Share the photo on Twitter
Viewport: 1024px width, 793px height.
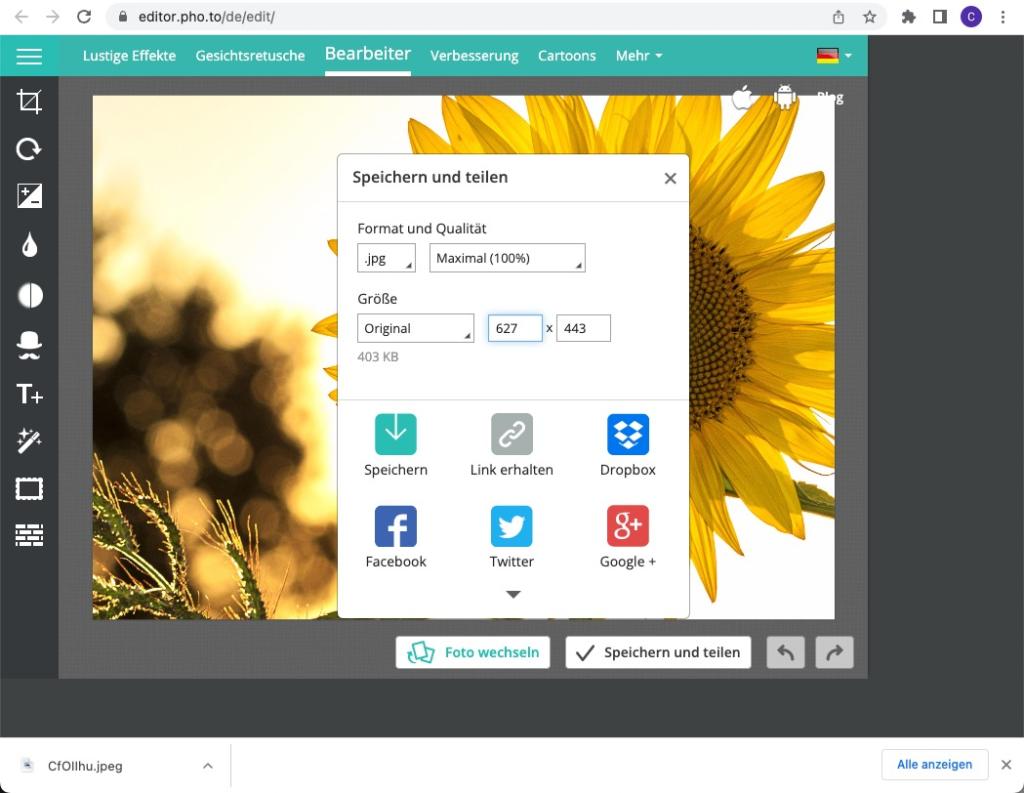[x=511, y=526]
